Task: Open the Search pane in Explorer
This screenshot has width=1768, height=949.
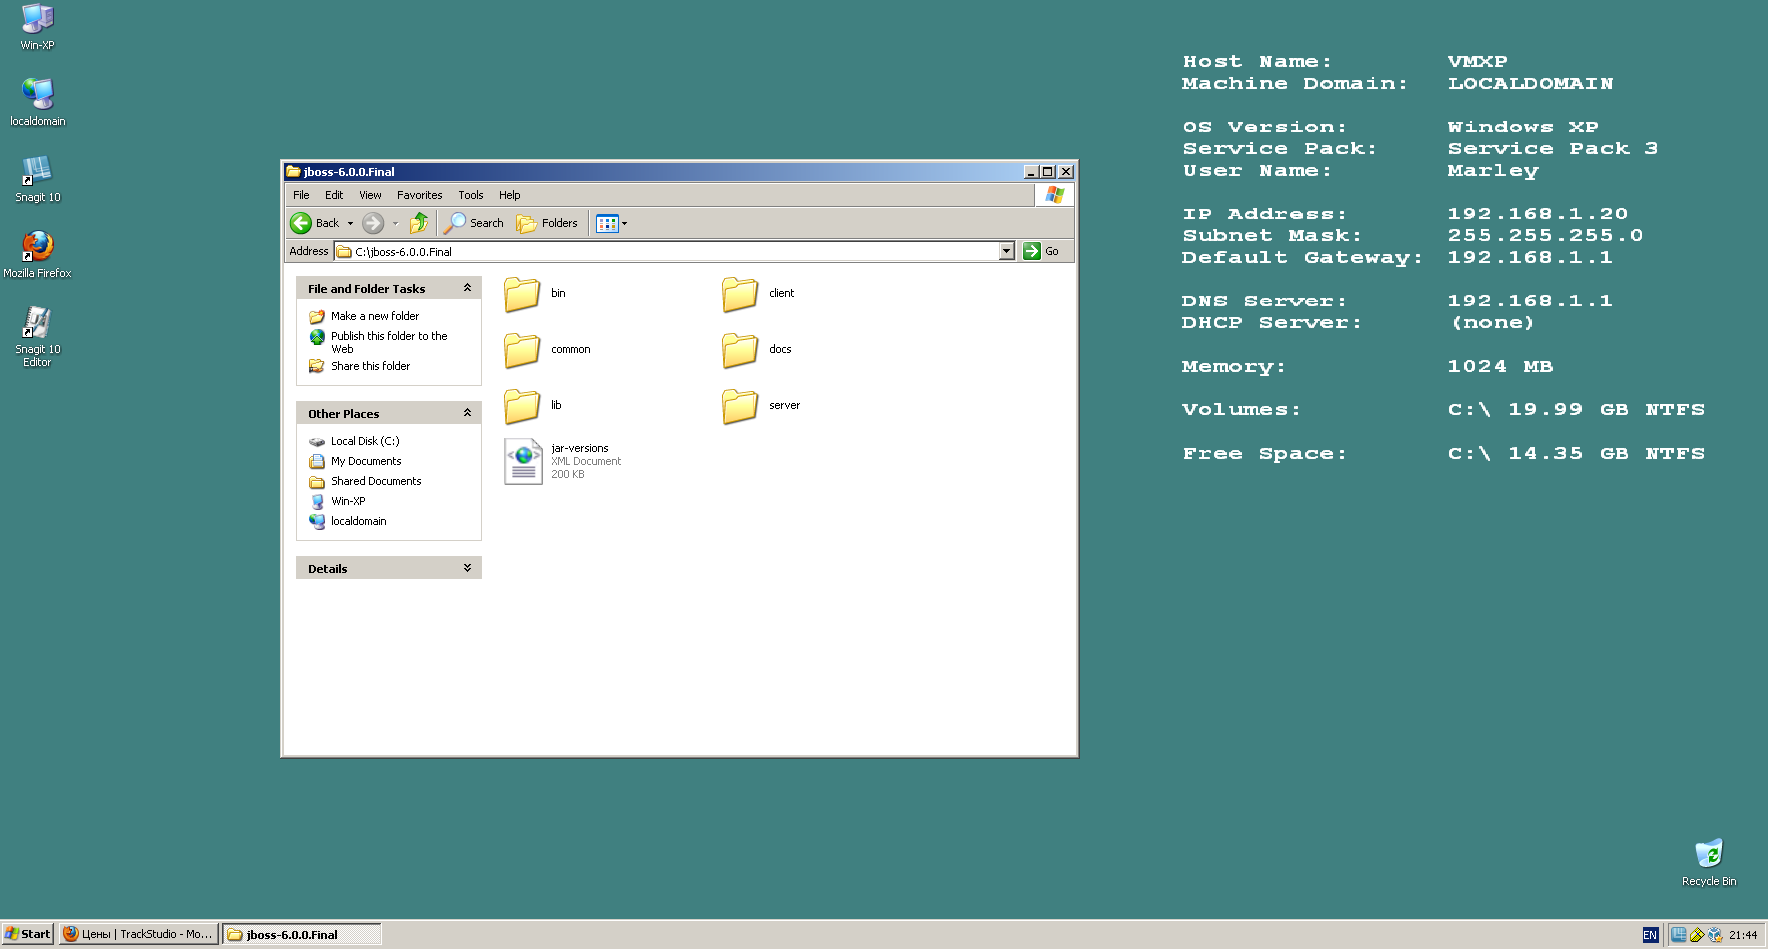Action: coord(474,223)
